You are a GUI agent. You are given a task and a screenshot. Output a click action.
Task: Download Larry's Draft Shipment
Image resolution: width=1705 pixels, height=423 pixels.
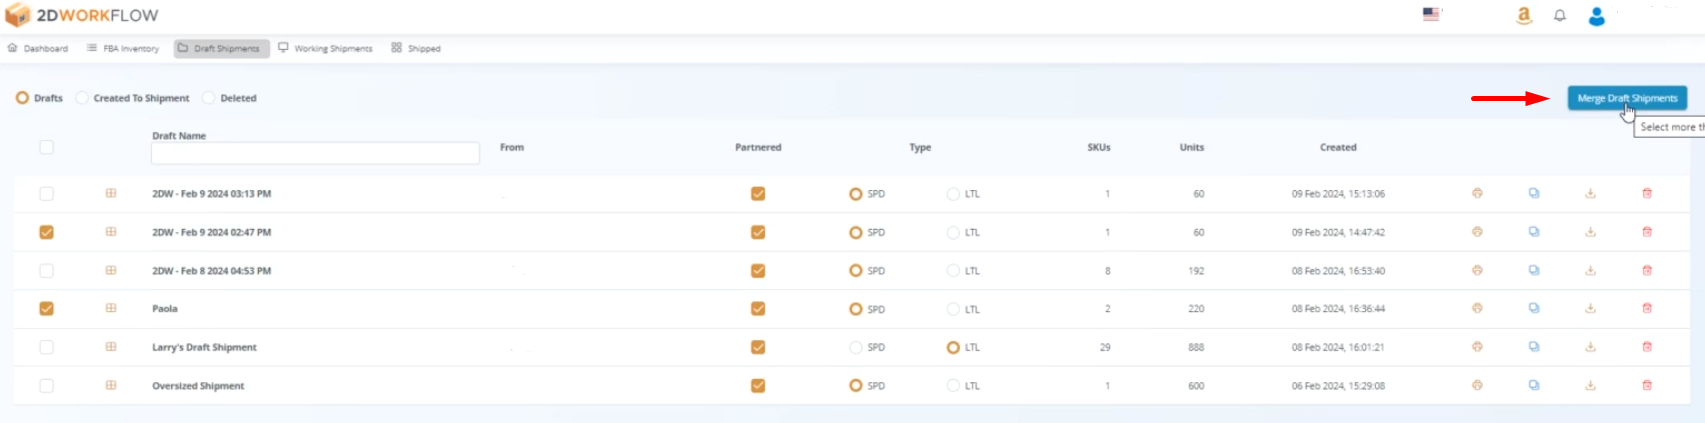[x=1590, y=347]
